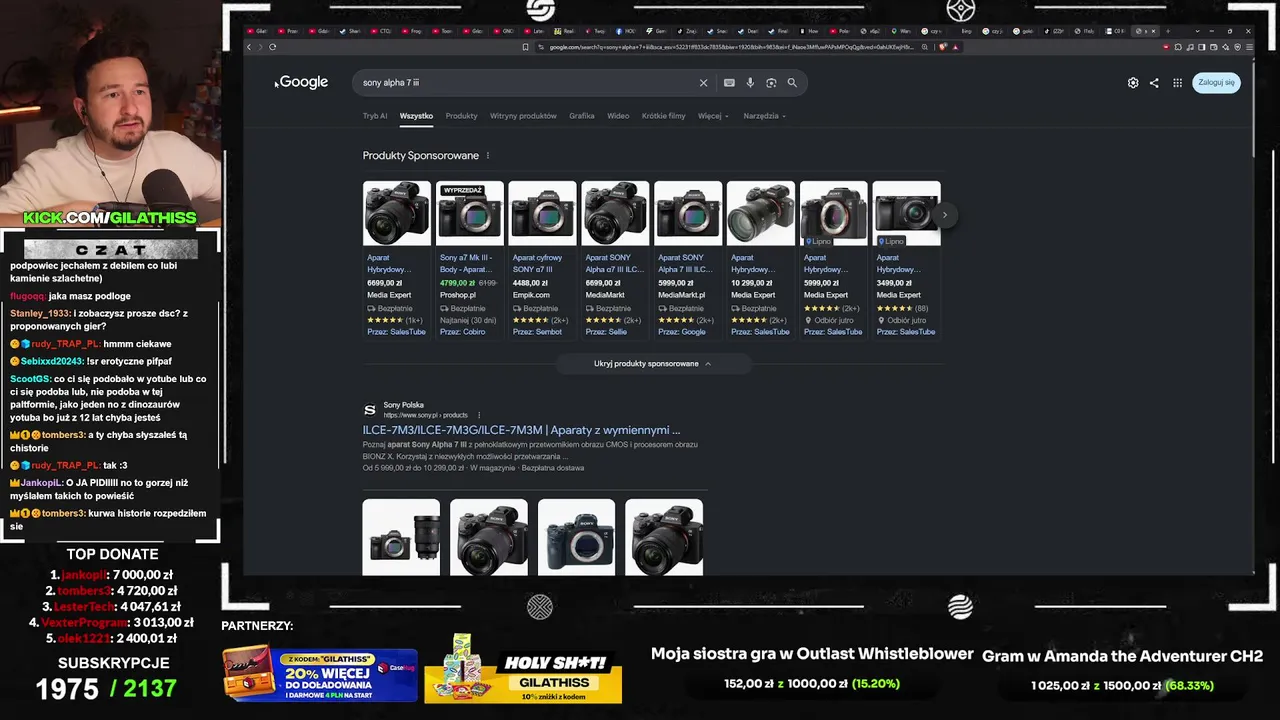This screenshot has height=720, width=1280.
Task: Click the Przez: Cobiro link
Action: click(x=463, y=332)
